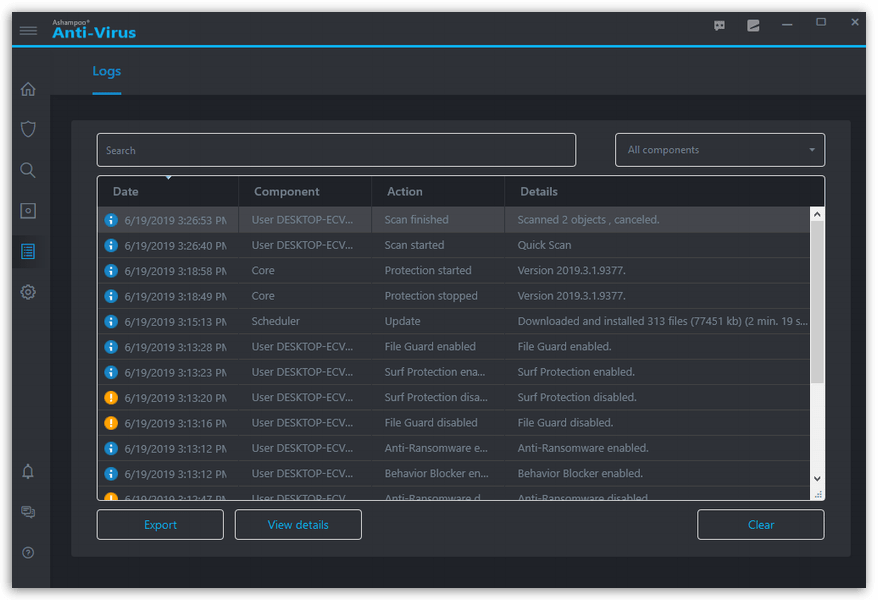Click the info icon beside Scan finished entry
The width and height of the screenshot is (878, 600).
point(110,219)
